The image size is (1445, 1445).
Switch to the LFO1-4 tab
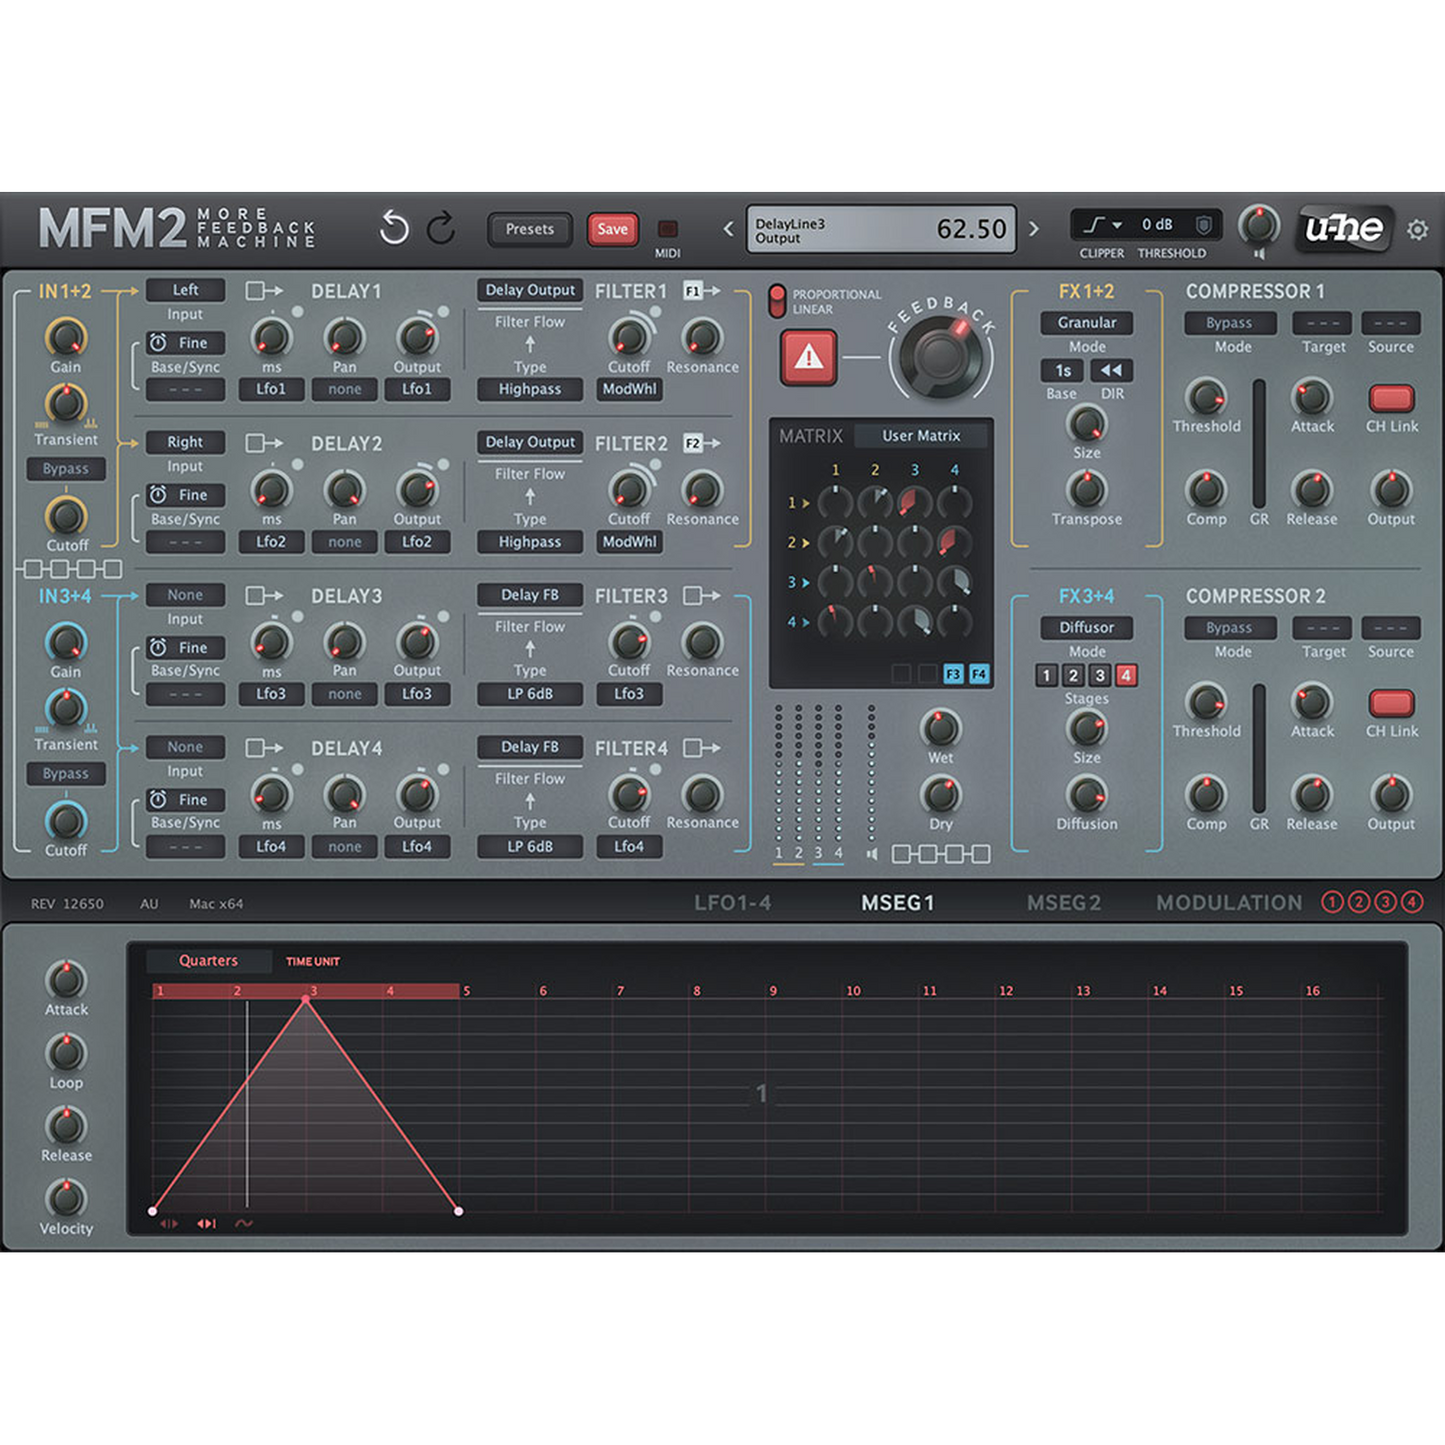733,903
